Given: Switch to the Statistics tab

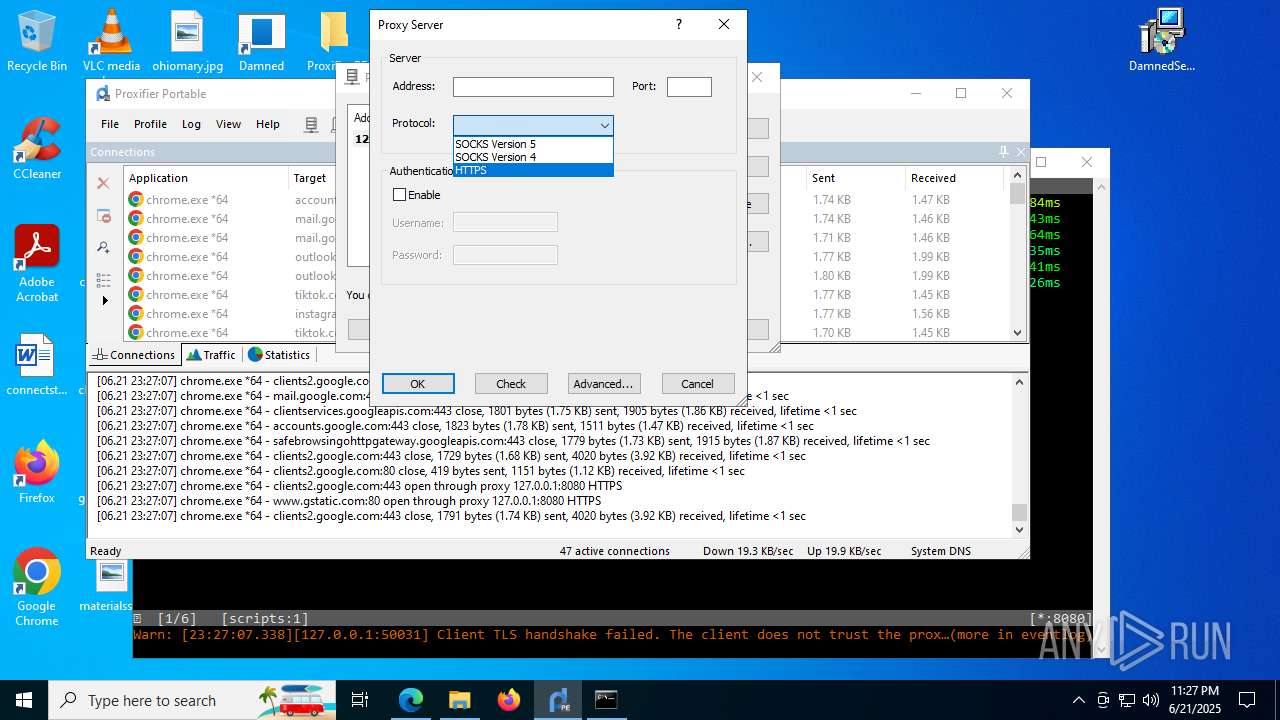Looking at the screenshot, I should [279, 355].
